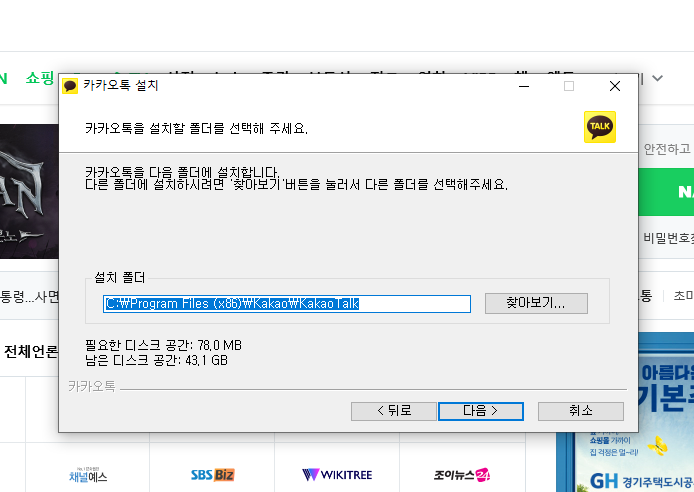The width and height of the screenshot is (694, 492).
Task: Click the game banner image behind the installer
Action: (29, 191)
